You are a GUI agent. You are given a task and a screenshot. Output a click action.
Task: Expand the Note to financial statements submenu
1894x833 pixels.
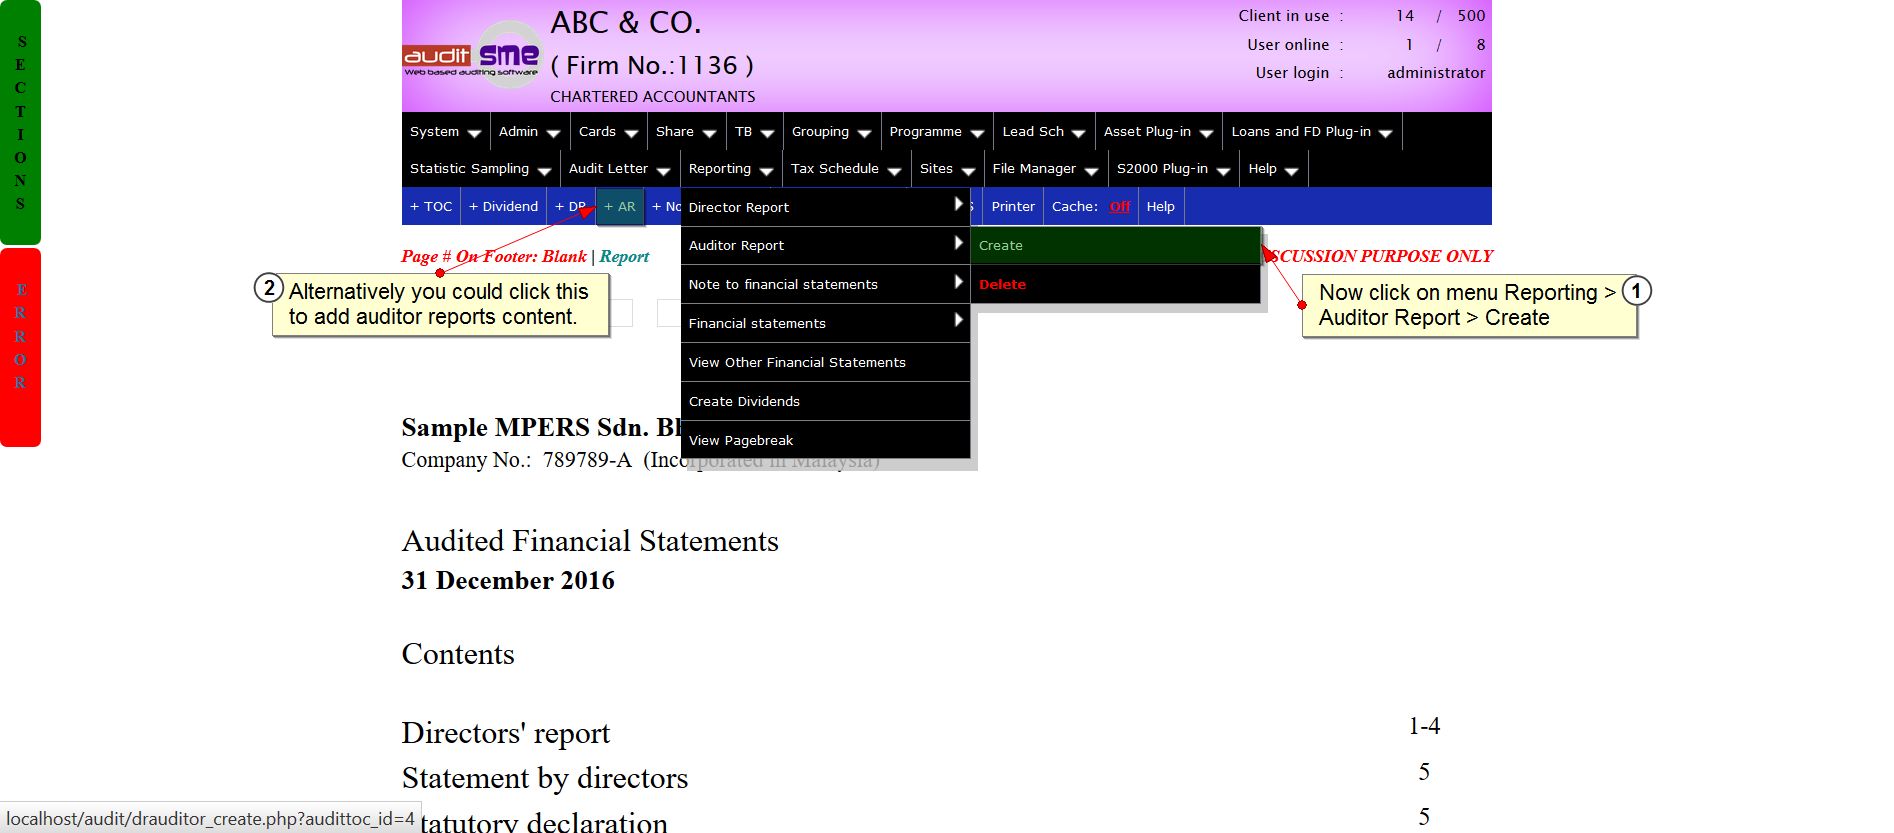click(825, 285)
